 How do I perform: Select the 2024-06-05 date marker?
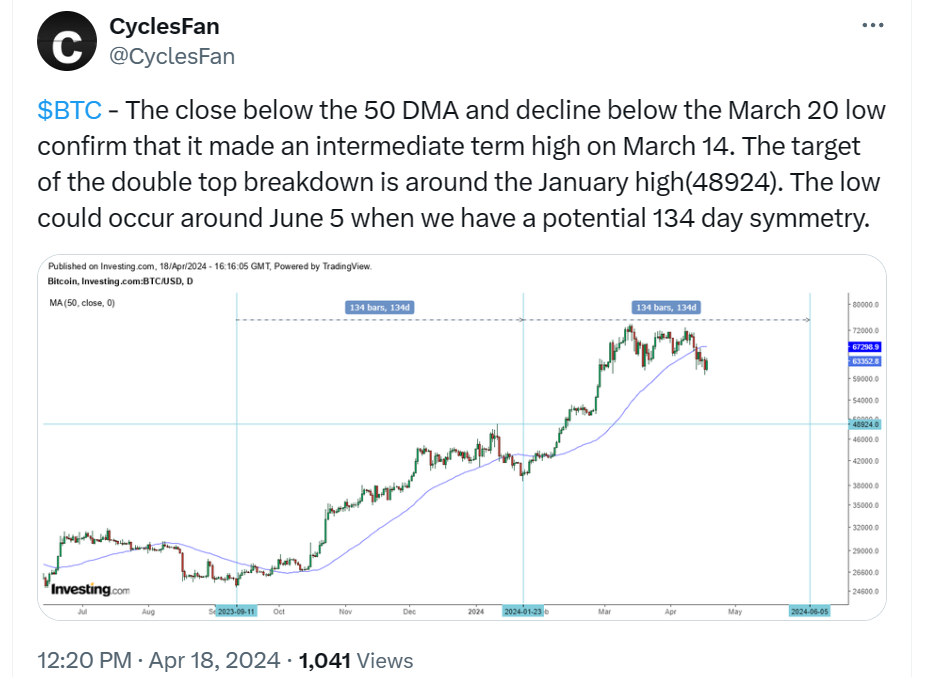tap(809, 610)
